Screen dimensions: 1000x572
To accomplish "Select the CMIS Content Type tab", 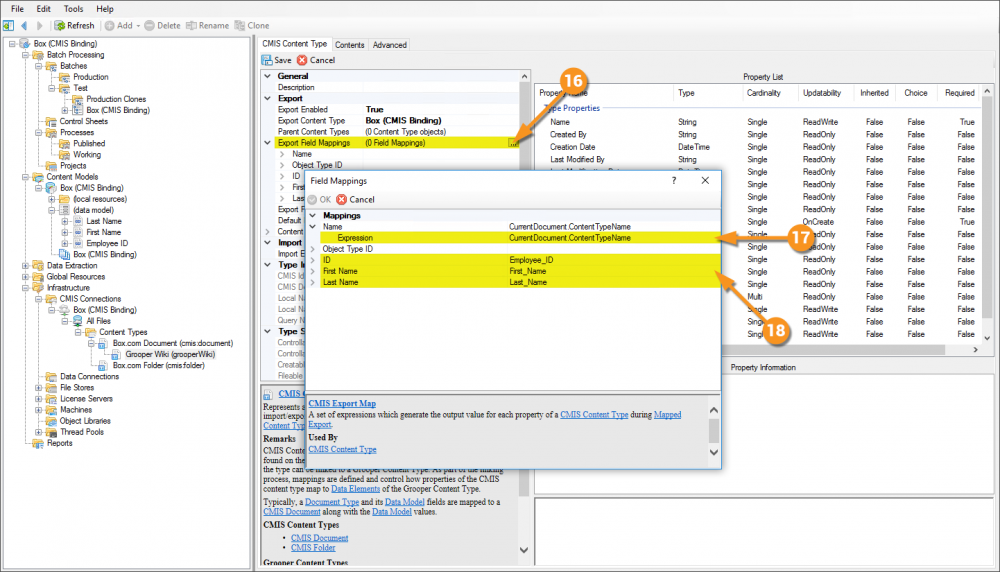I will click(x=295, y=43).
